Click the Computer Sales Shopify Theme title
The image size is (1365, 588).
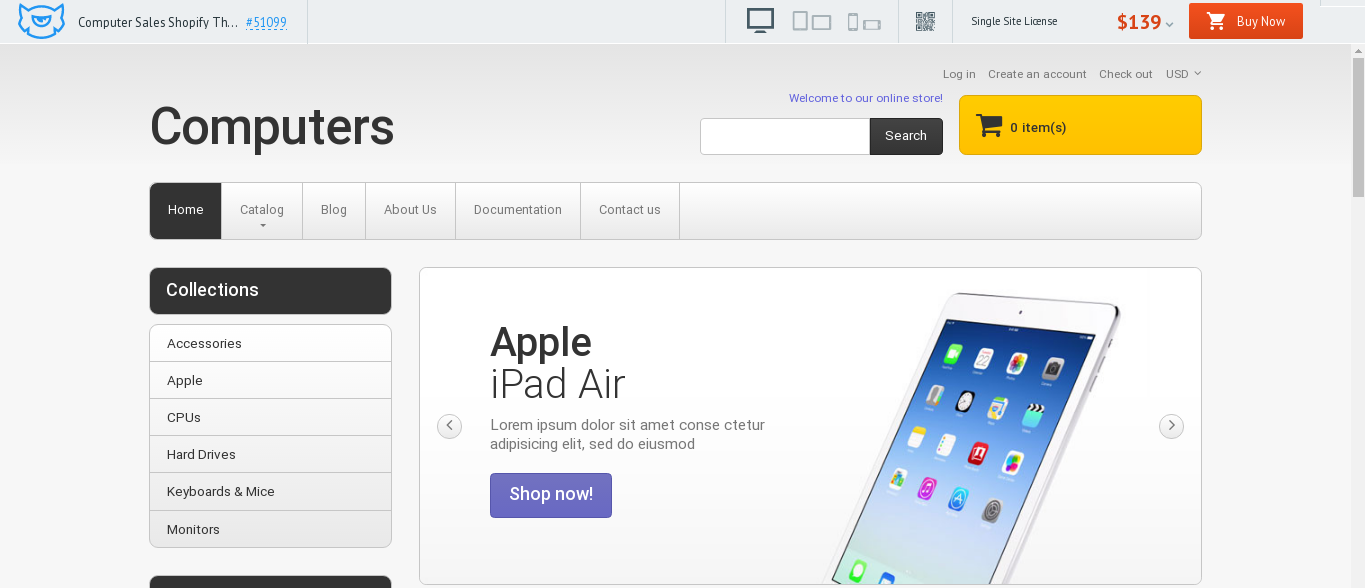pos(158,22)
